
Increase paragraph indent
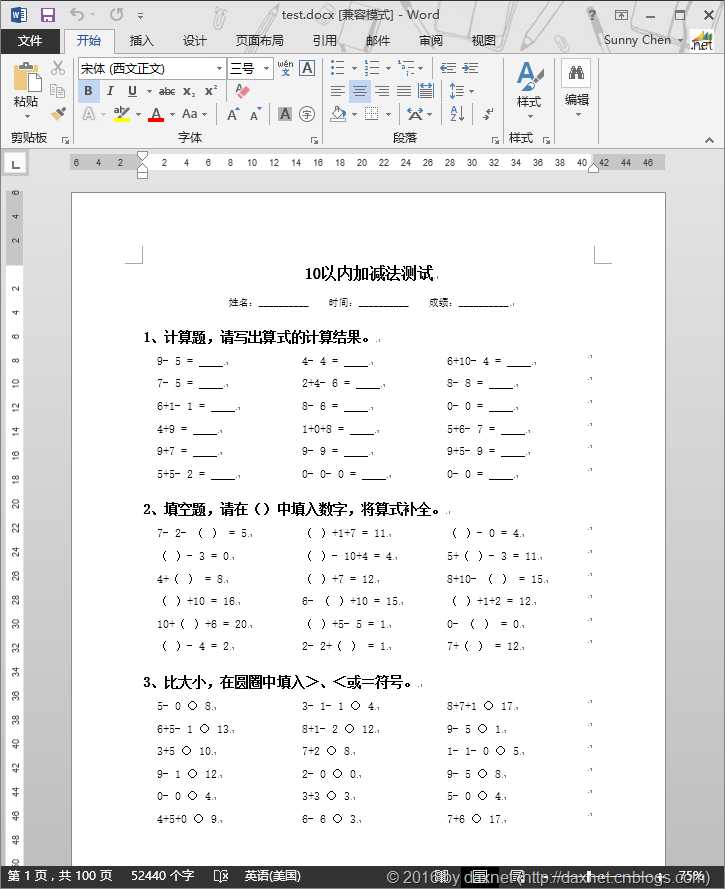pyautogui.click(x=470, y=68)
